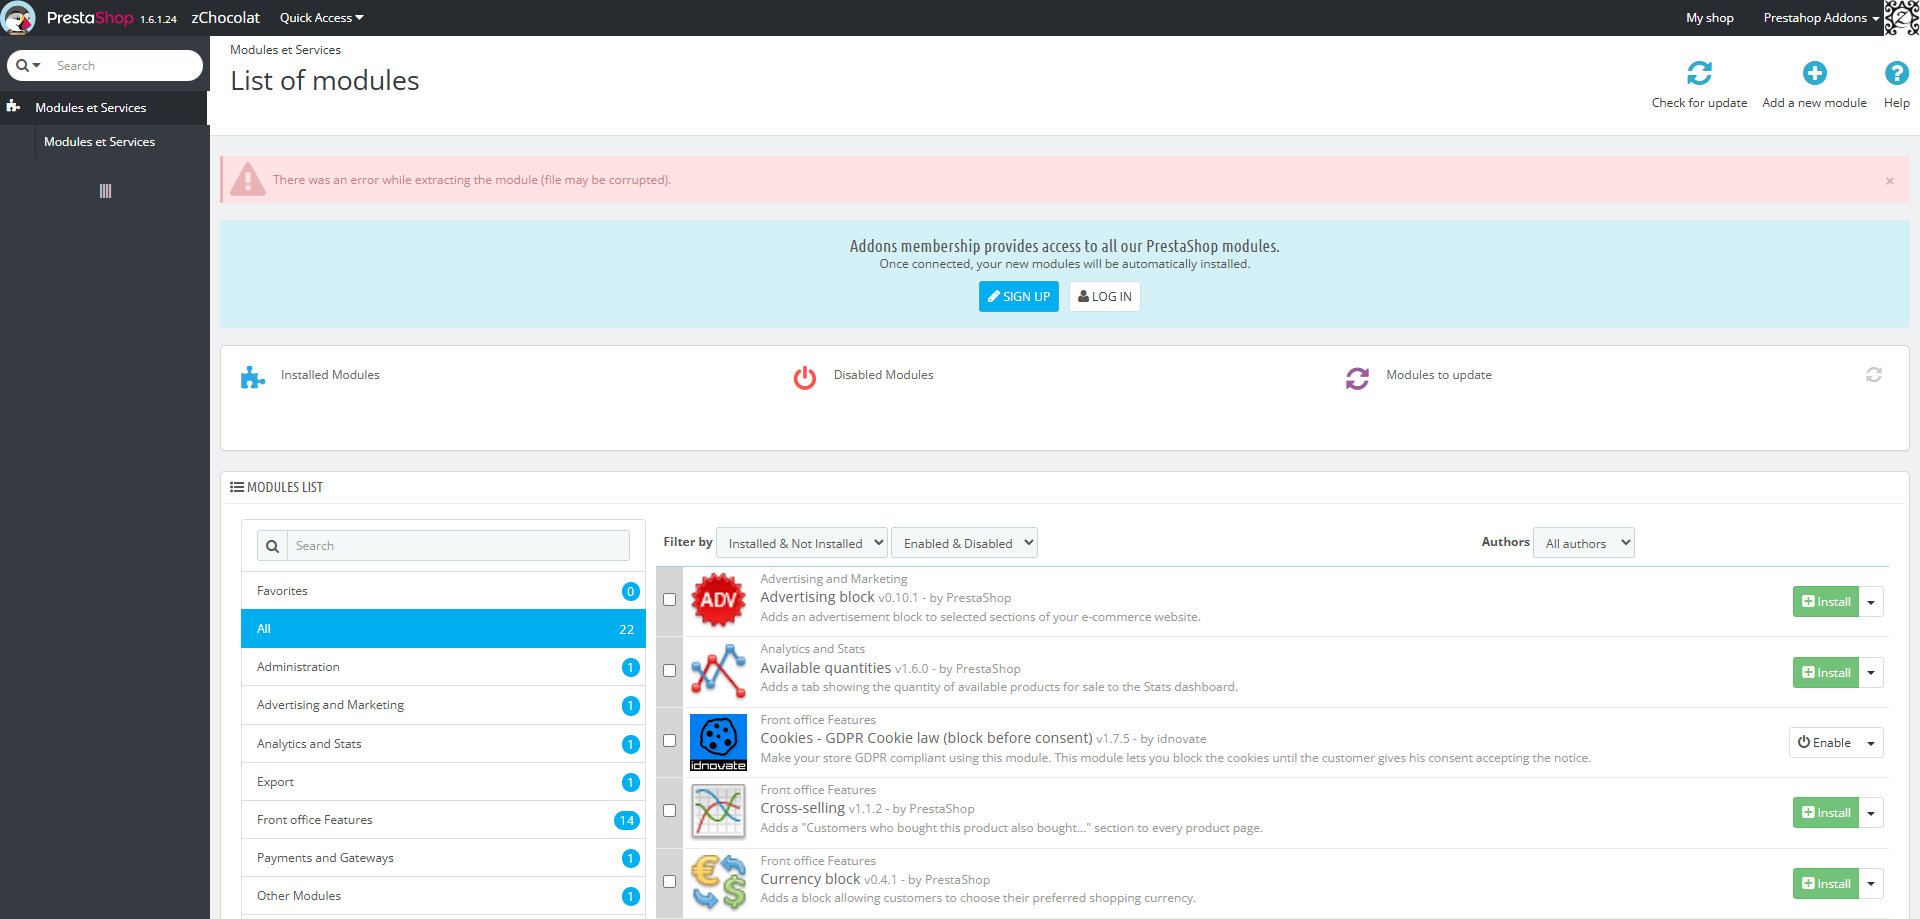Click the SIGN UP button

pyautogui.click(x=1018, y=297)
